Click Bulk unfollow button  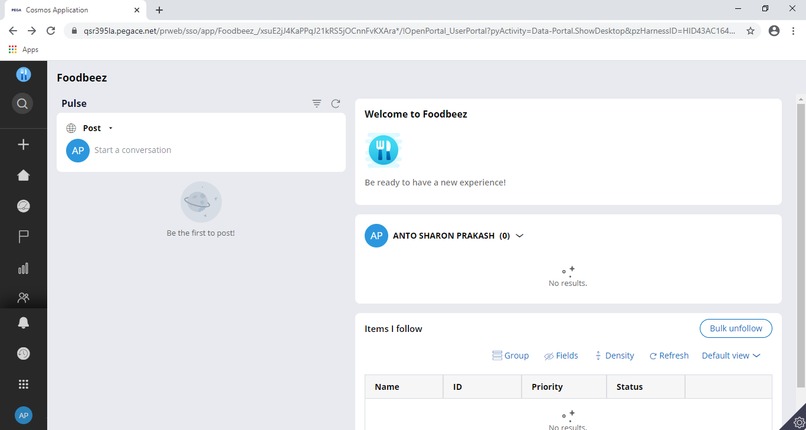736,328
